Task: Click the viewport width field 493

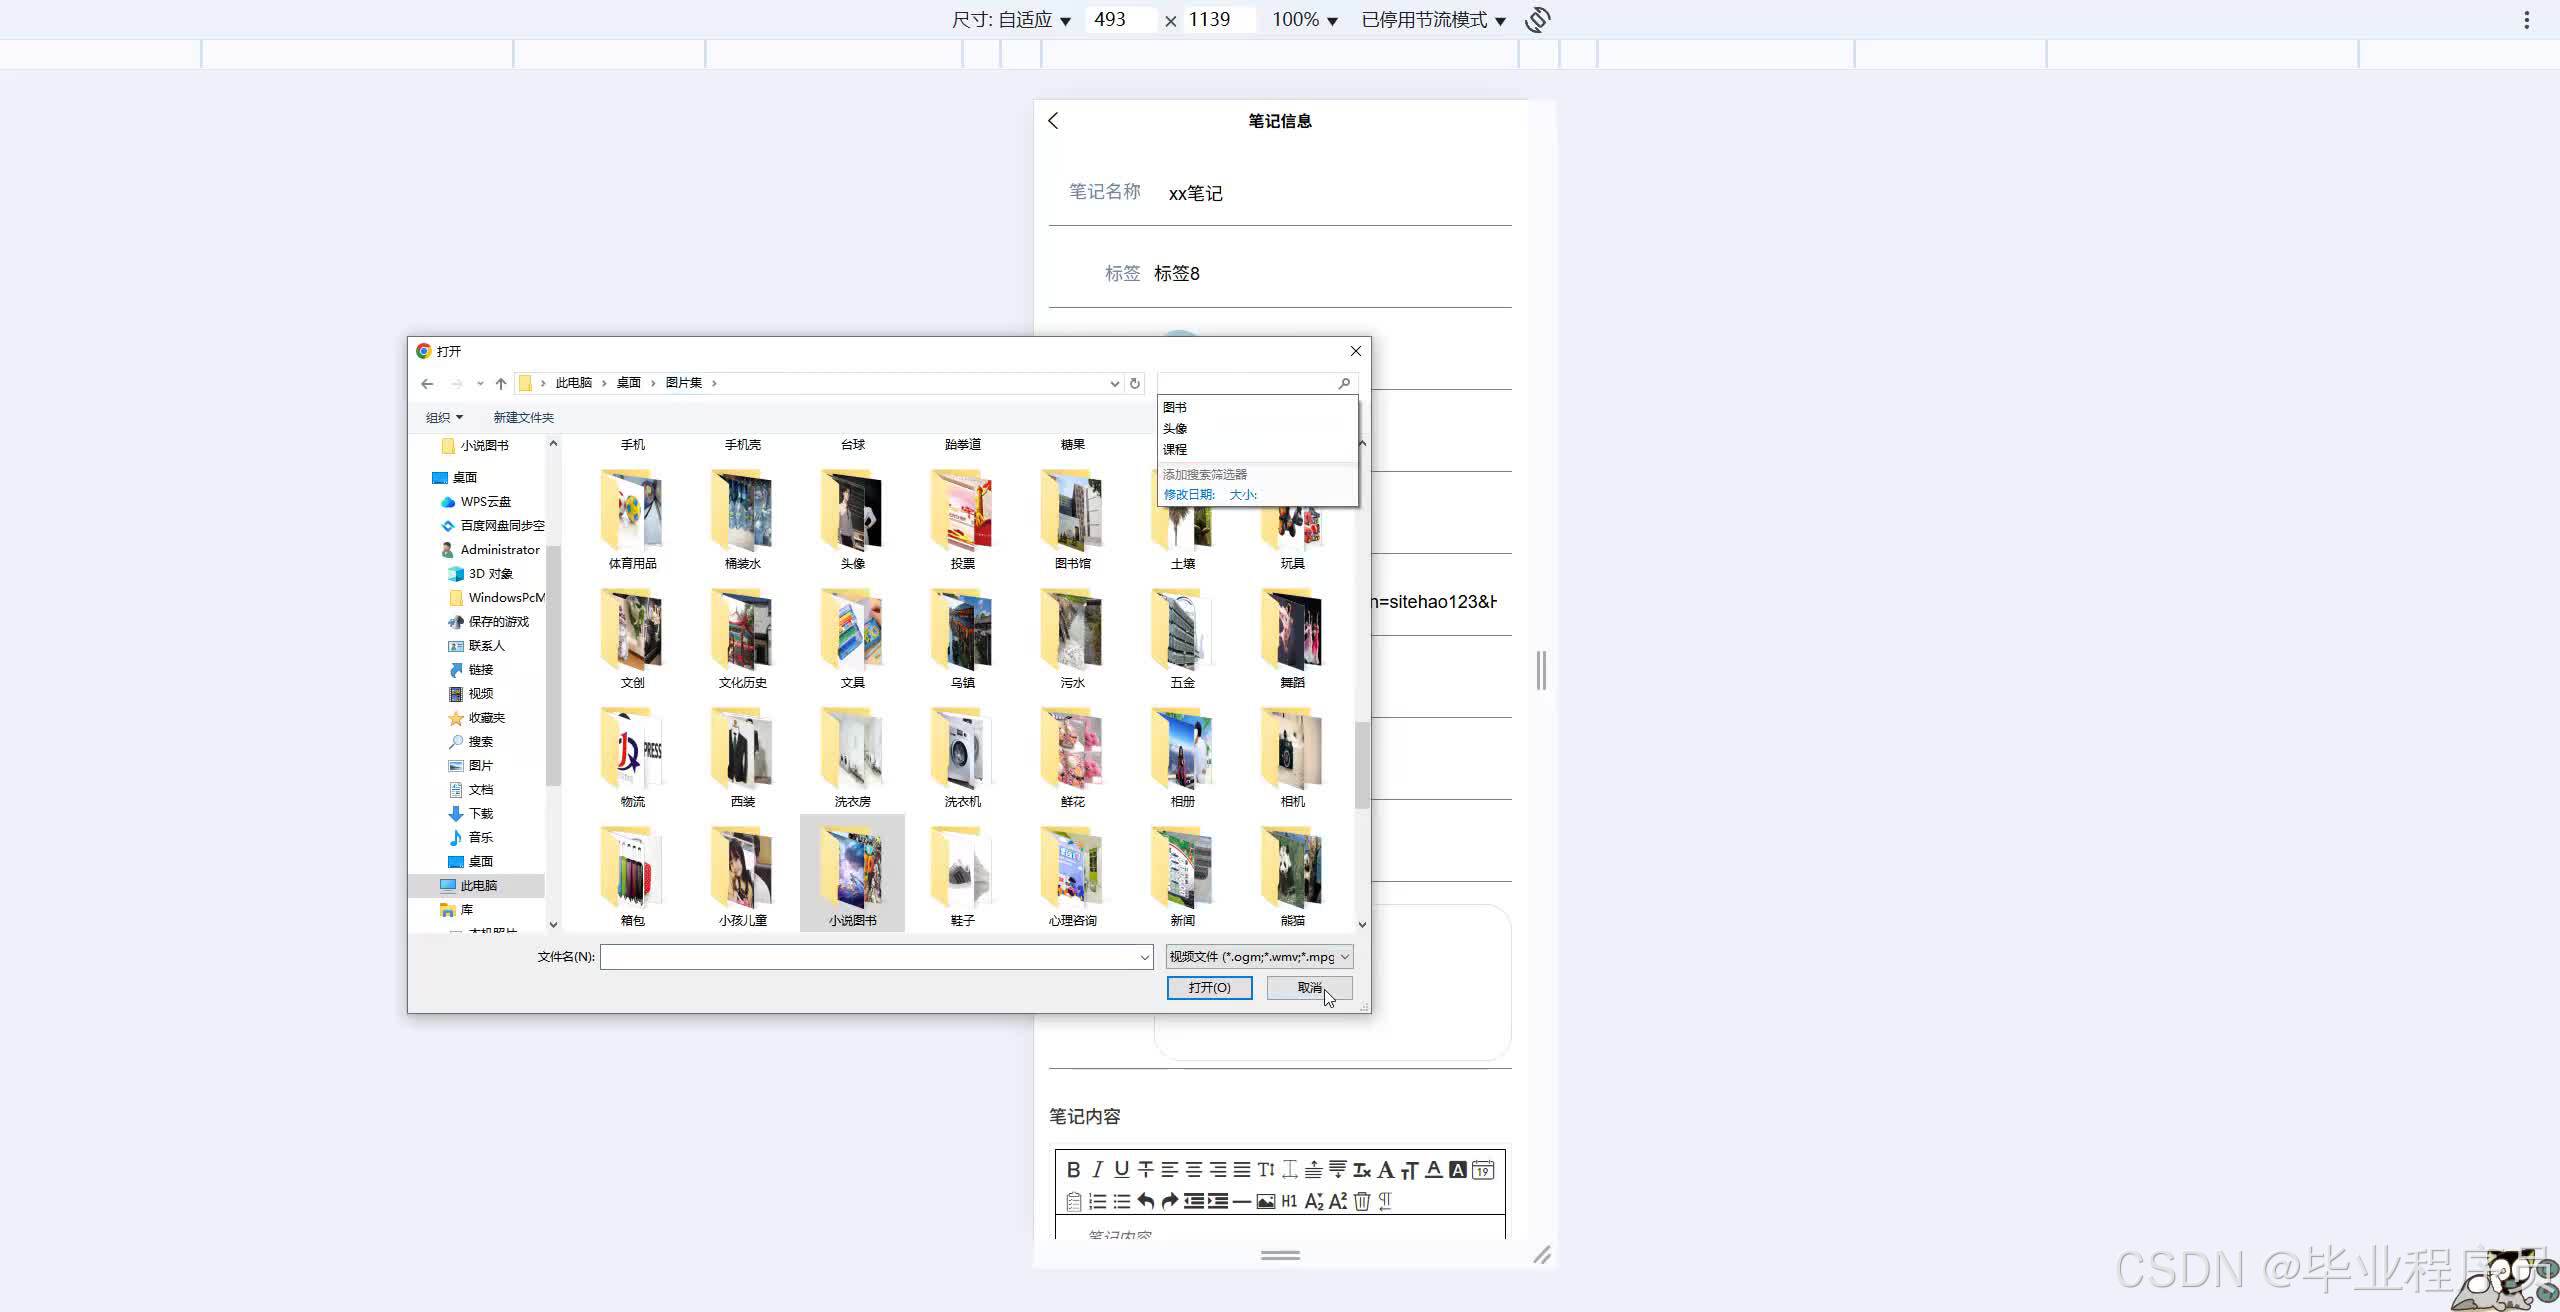Action: pyautogui.click(x=1122, y=19)
